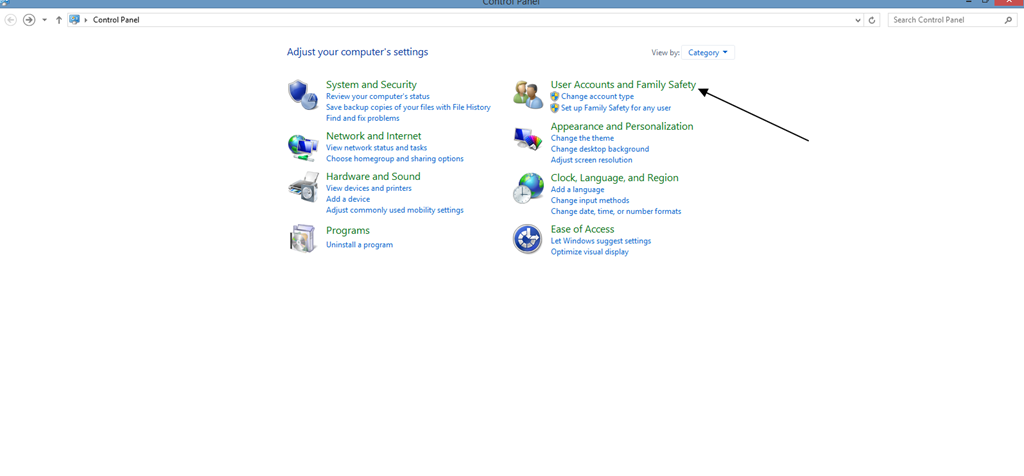Click the Clock, Language, and Region icon
Image resolution: width=1024 pixels, height=476 pixels.
pyautogui.click(x=528, y=189)
